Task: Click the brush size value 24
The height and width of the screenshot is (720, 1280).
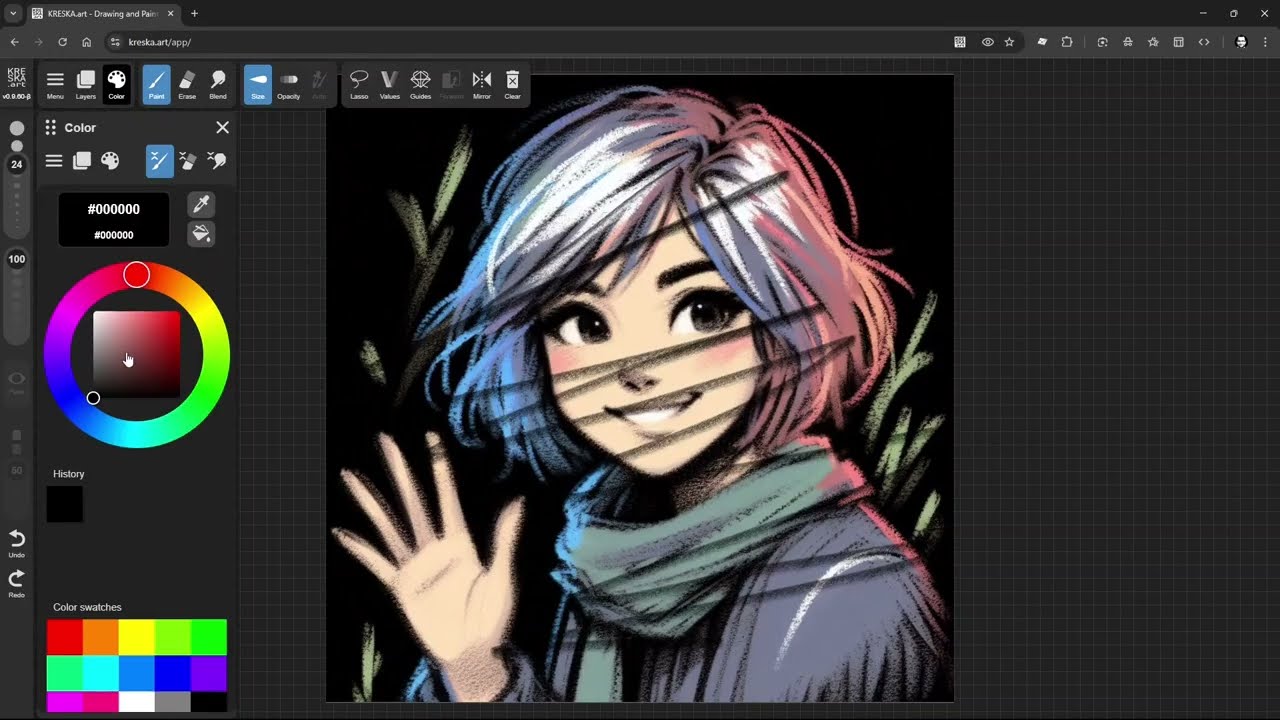Action: 17,164
